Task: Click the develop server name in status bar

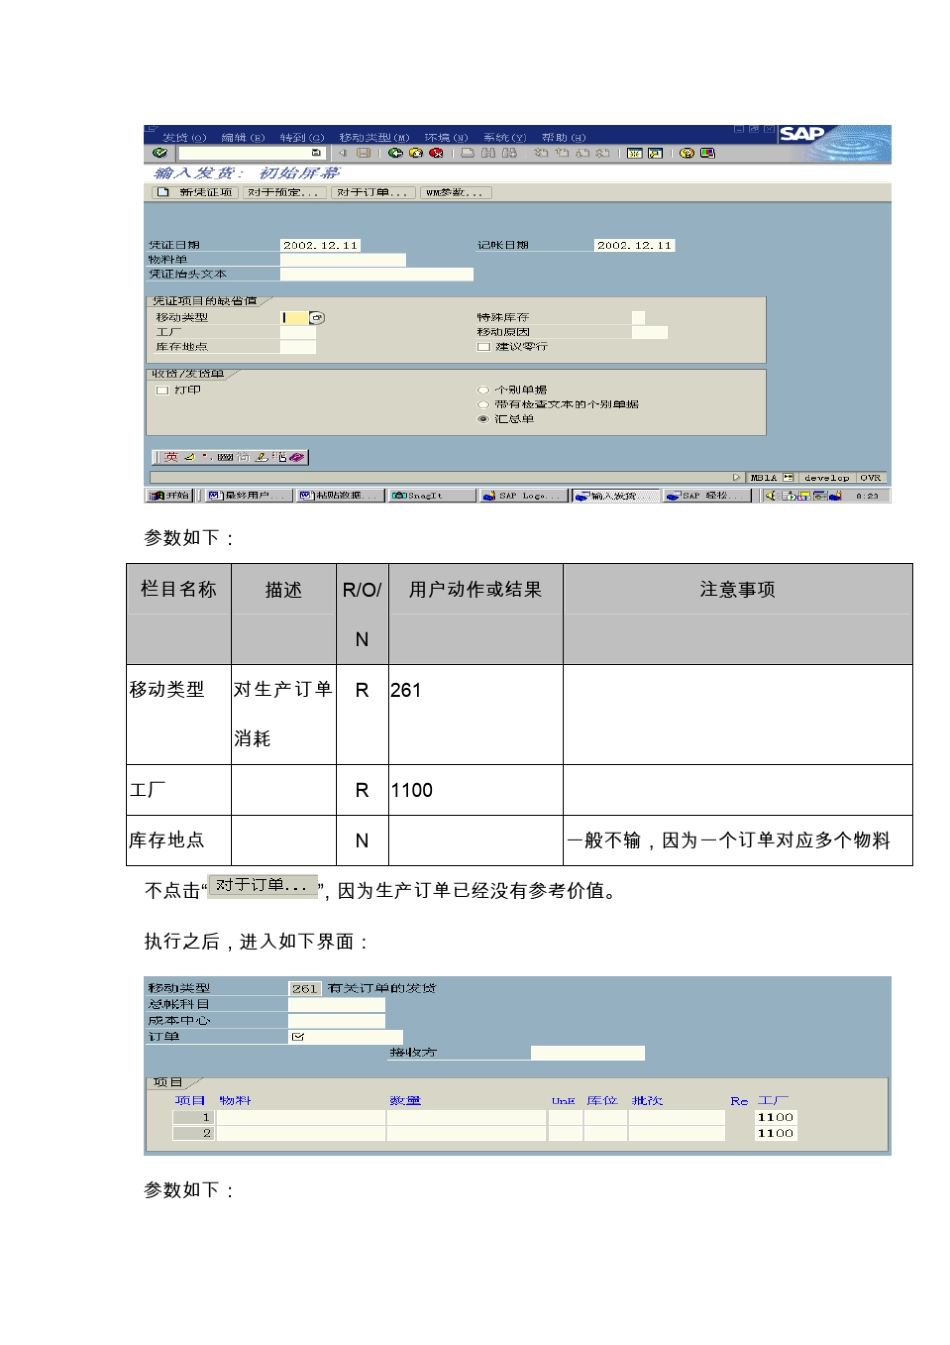Action: [826, 478]
